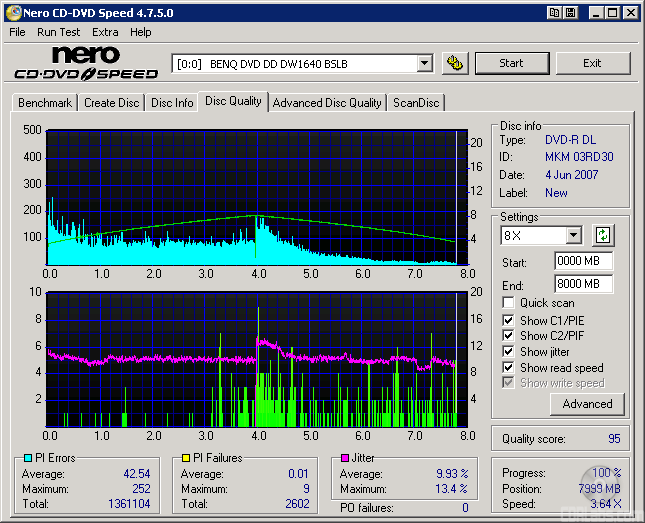This screenshot has width=645, height=523.
Task: Click the app icon in title bar
Action: coord(13,13)
